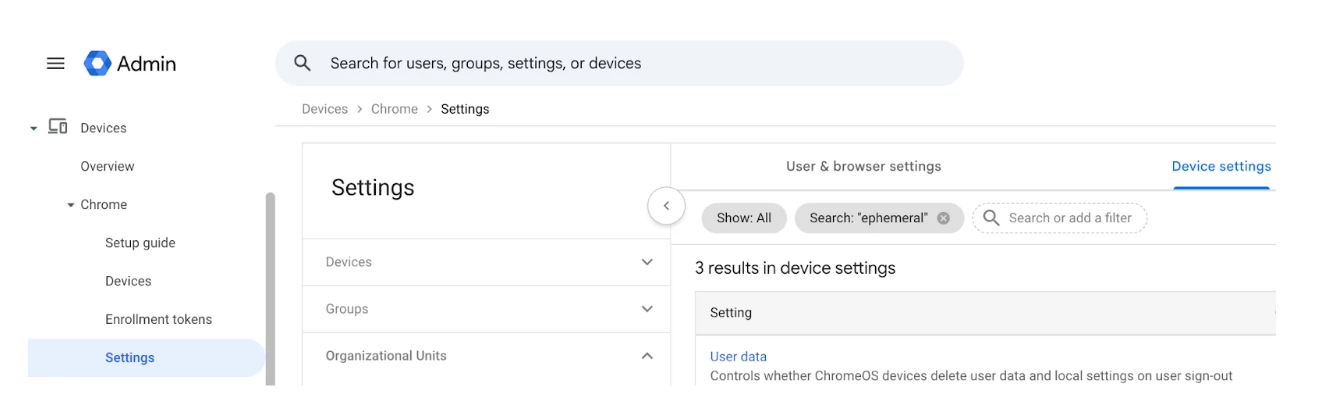Open the main hamburger menu
The image size is (1328, 414).
[x=56, y=64]
